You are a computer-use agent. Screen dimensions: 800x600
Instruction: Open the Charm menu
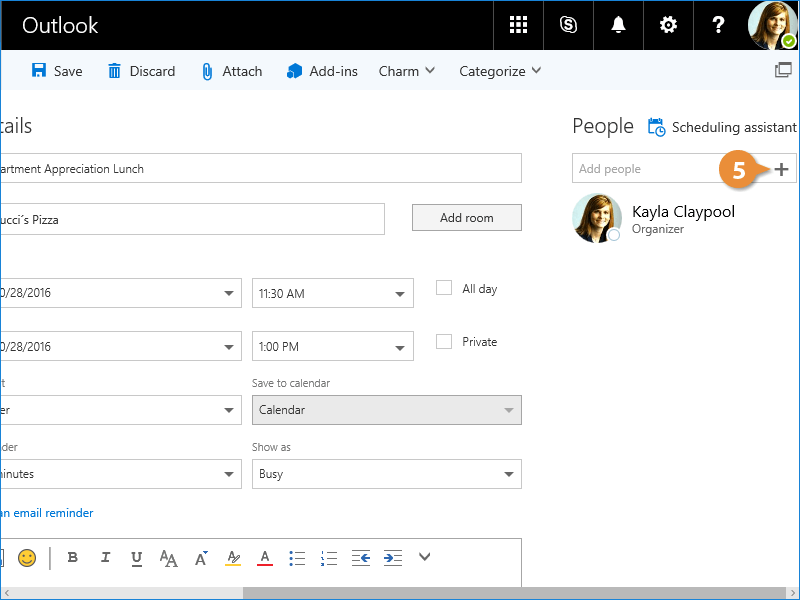pyautogui.click(x=406, y=71)
